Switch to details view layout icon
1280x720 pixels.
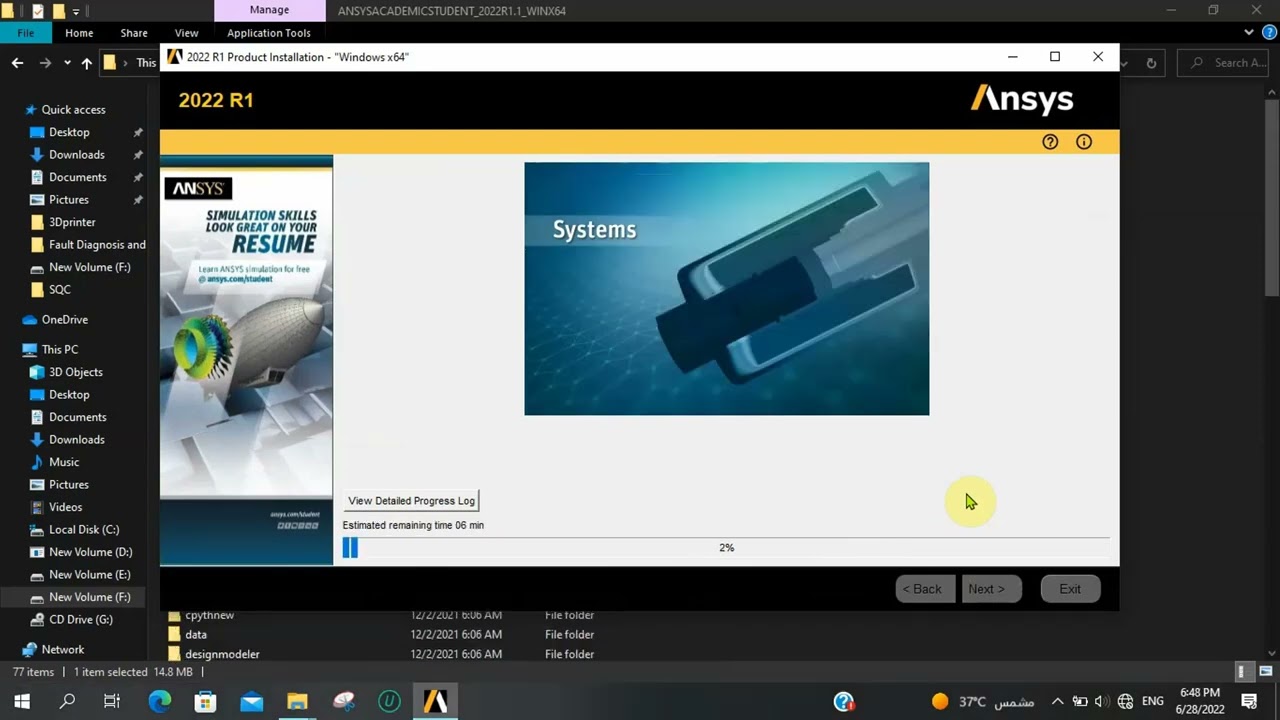click(1243, 672)
